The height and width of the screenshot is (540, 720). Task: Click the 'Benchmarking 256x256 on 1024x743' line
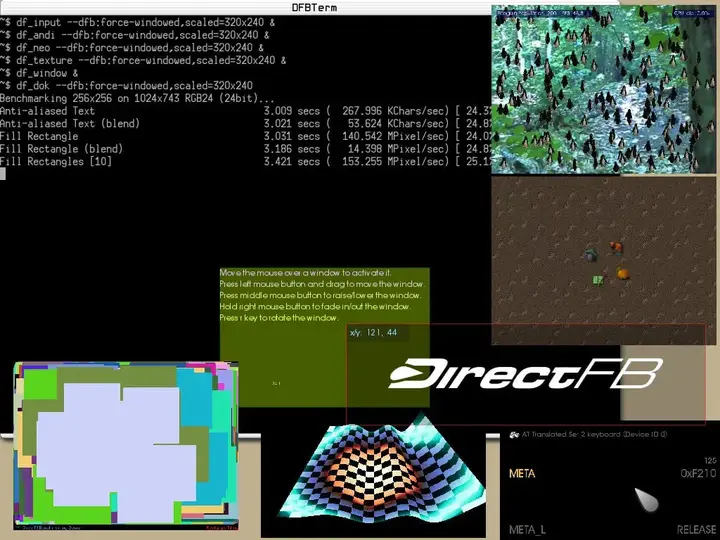click(137, 98)
